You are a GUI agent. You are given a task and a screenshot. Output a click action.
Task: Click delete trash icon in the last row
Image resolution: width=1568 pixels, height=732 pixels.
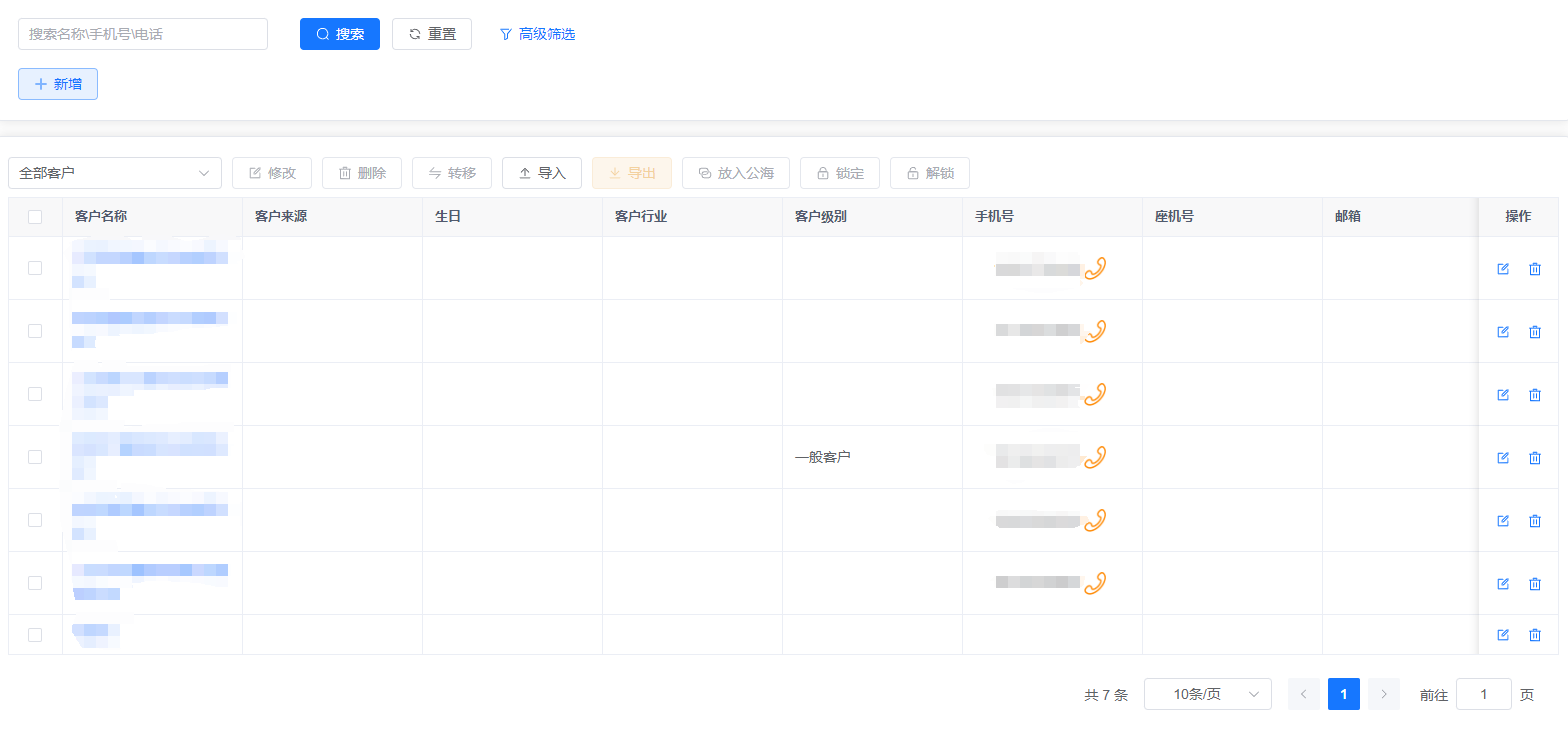tap(1535, 635)
